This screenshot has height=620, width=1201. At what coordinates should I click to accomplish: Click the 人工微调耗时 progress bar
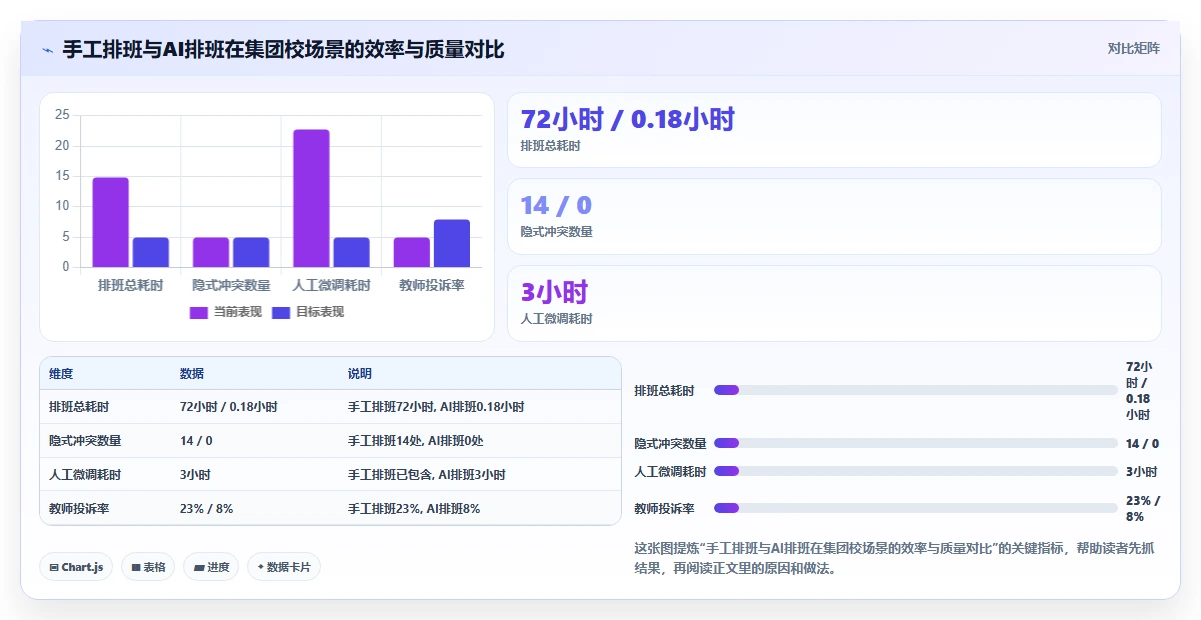[x=916, y=471]
